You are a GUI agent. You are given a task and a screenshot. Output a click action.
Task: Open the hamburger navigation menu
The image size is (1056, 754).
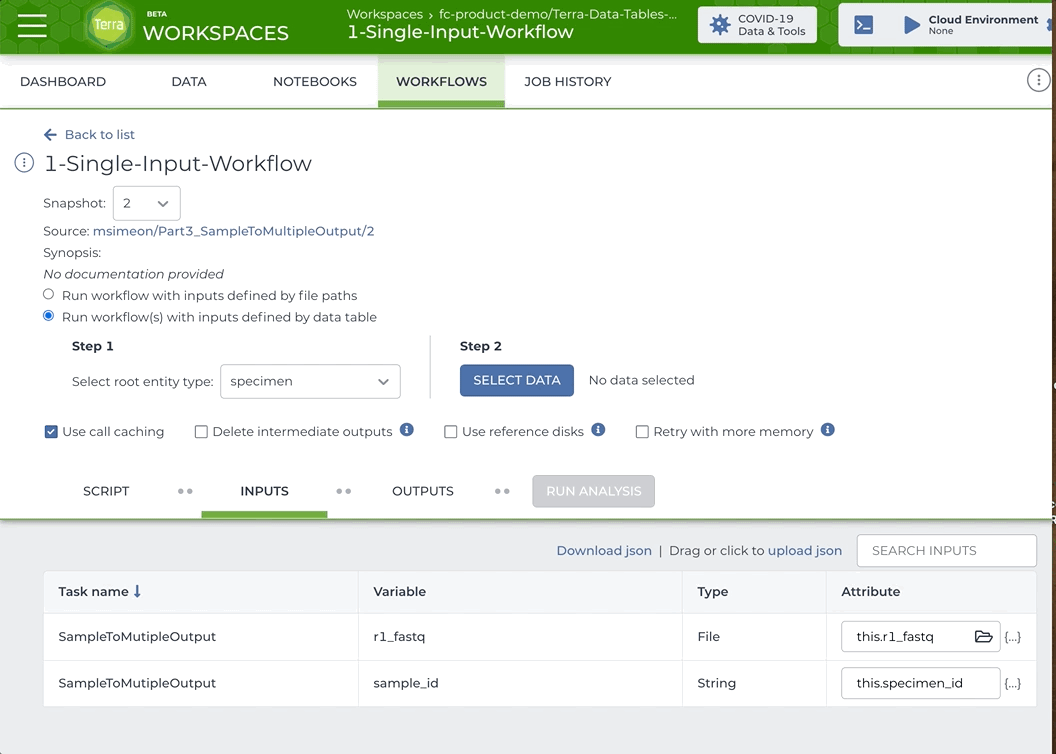coord(32,26)
